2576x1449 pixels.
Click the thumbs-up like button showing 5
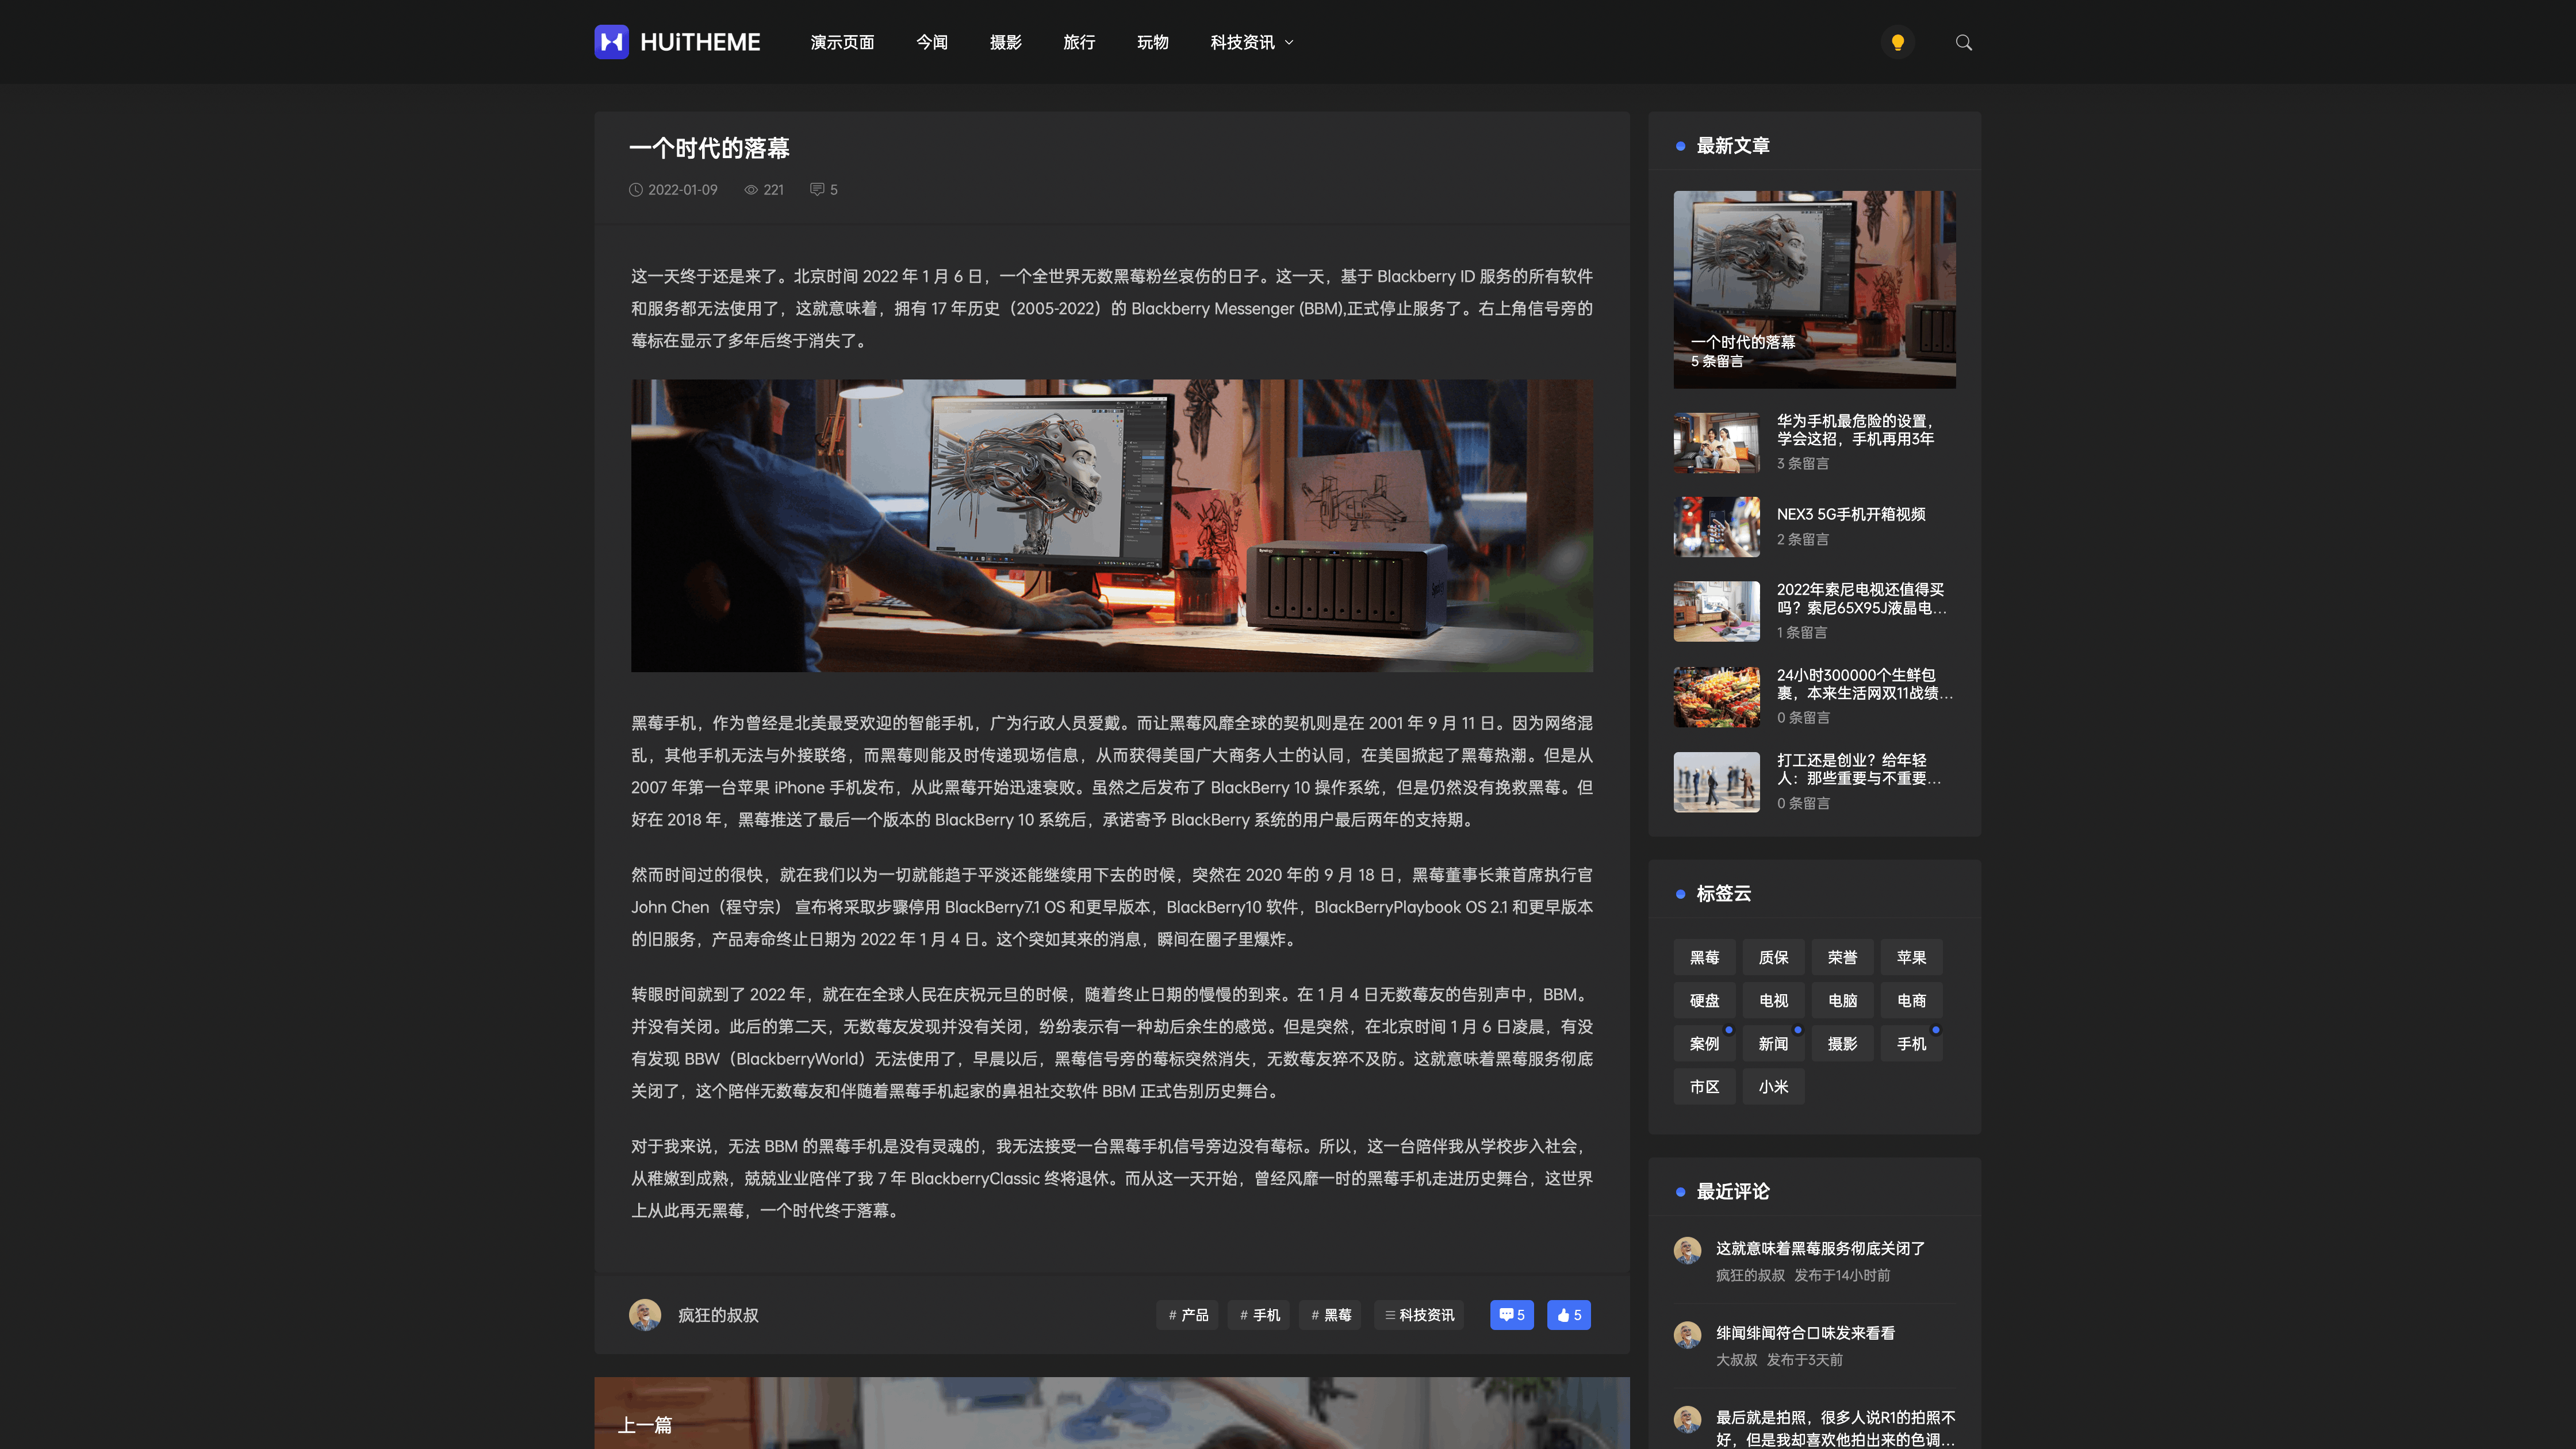pyautogui.click(x=1568, y=1315)
